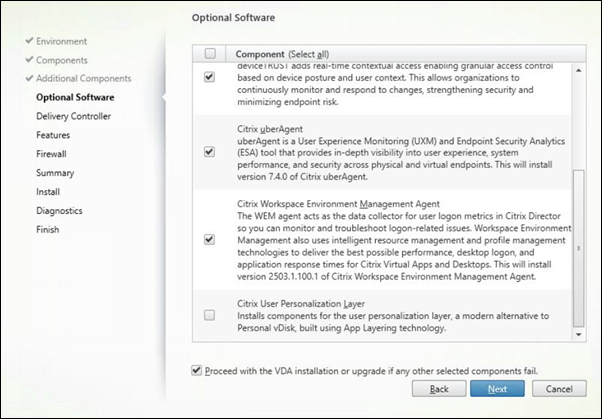Screen dimensions: 602x419
Task: Open the Firewall step in sidebar
Action: click(51, 154)
